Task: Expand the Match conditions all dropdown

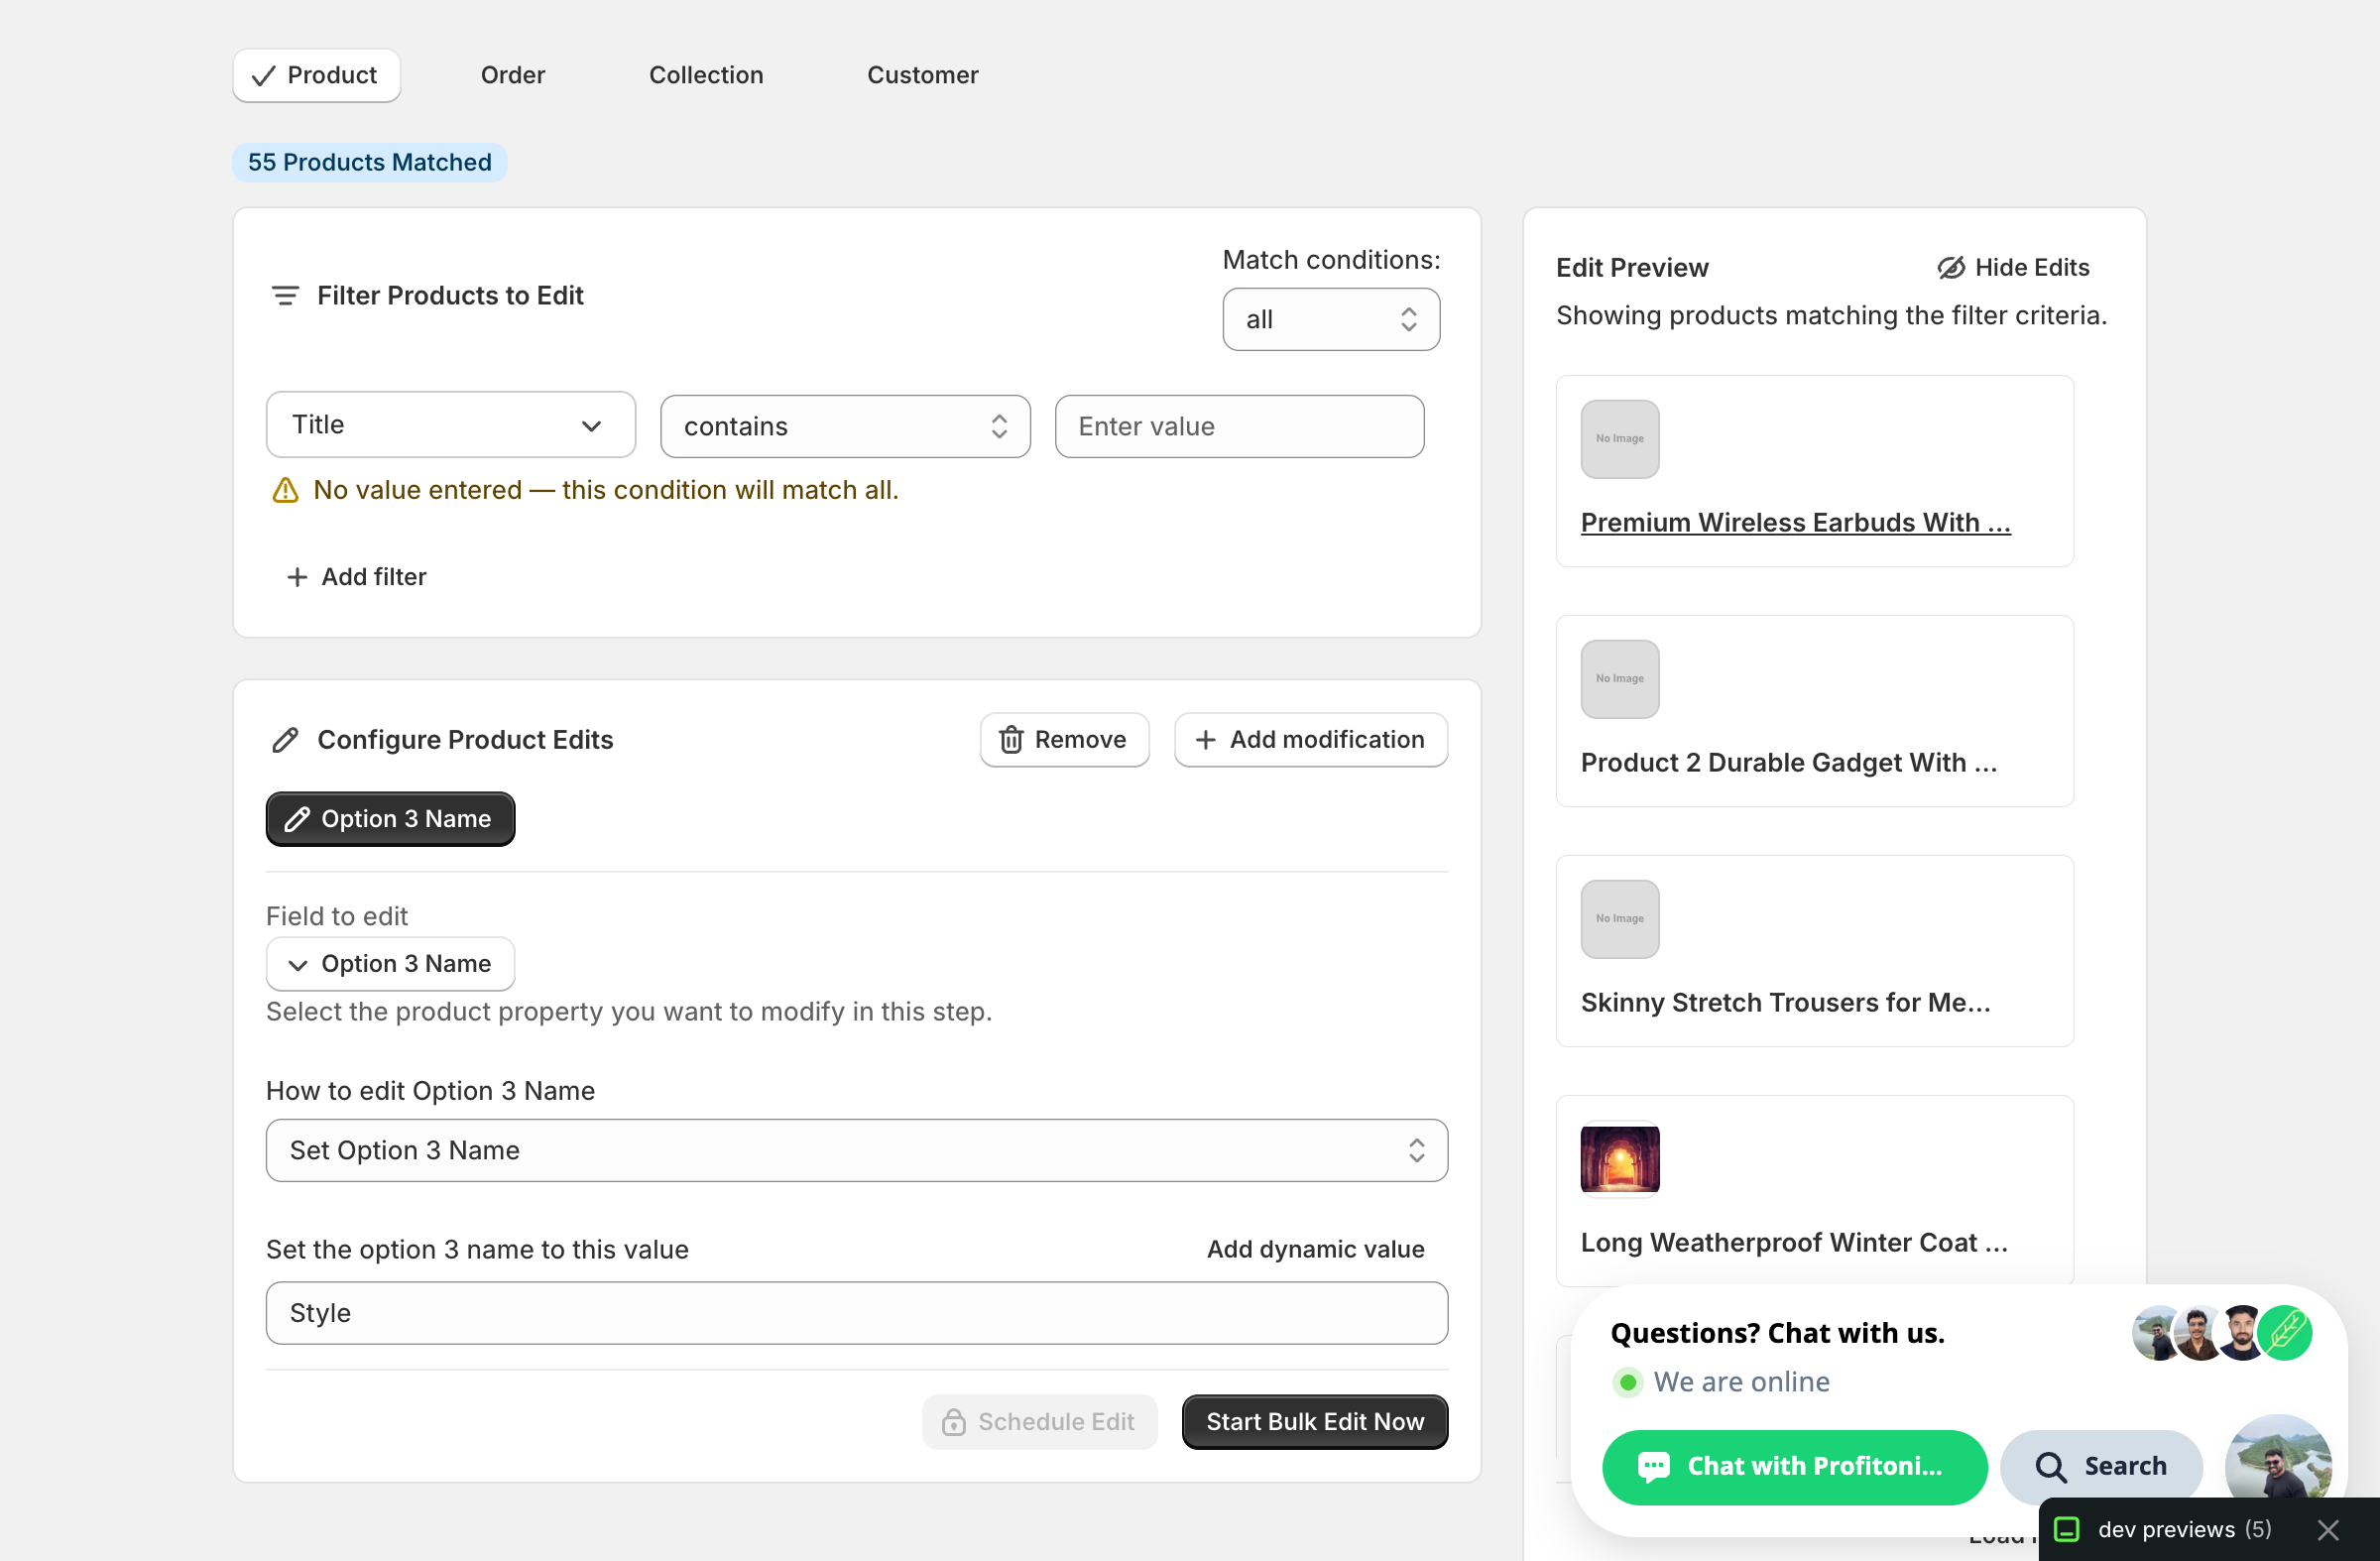Action: tap(1331, 320)
